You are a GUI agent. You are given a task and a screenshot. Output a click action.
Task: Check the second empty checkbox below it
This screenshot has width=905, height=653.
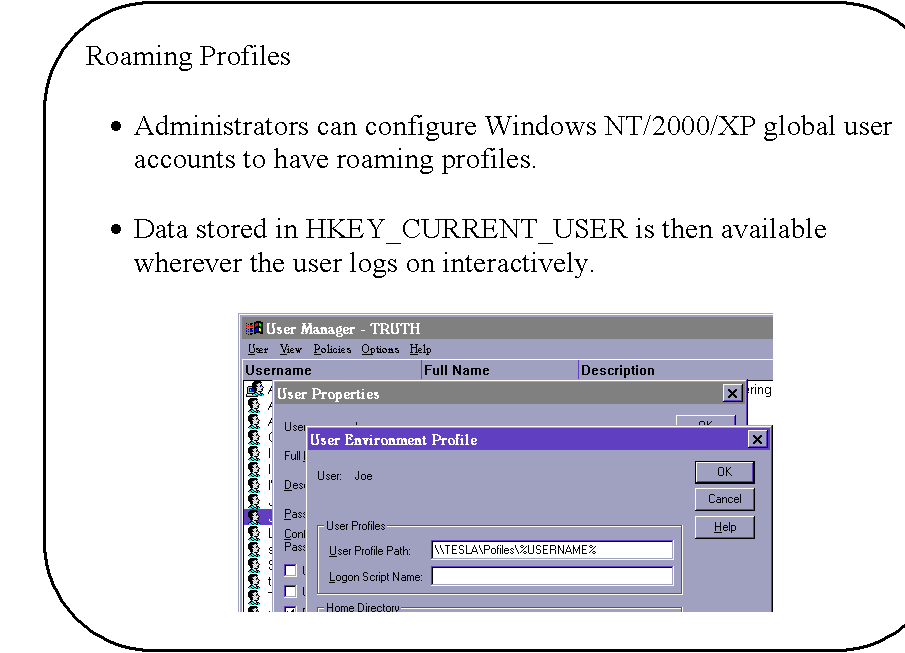[x=290, y=590]
